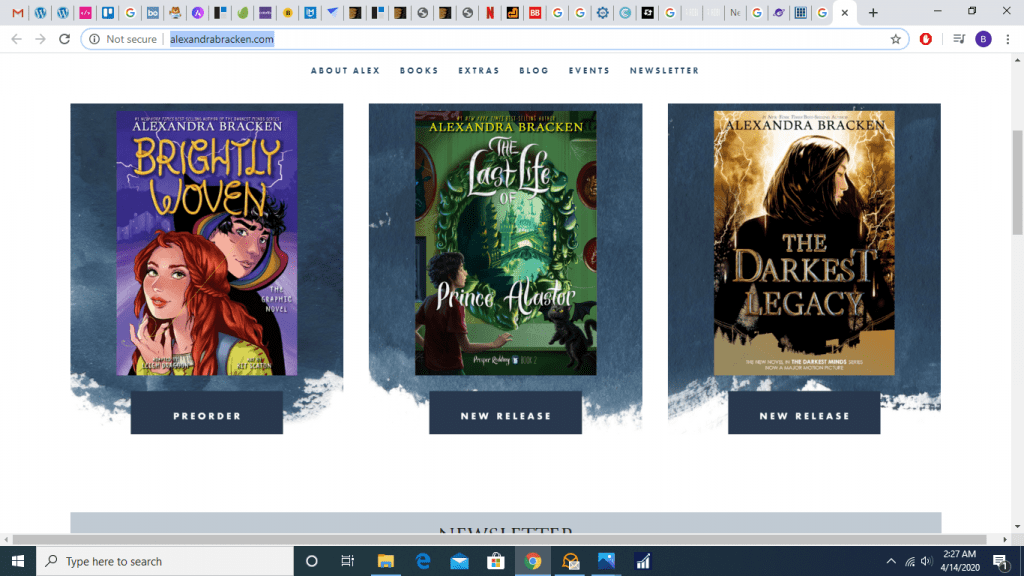
Task: Open Cortana from the taskbar
Action: point(312,561)
